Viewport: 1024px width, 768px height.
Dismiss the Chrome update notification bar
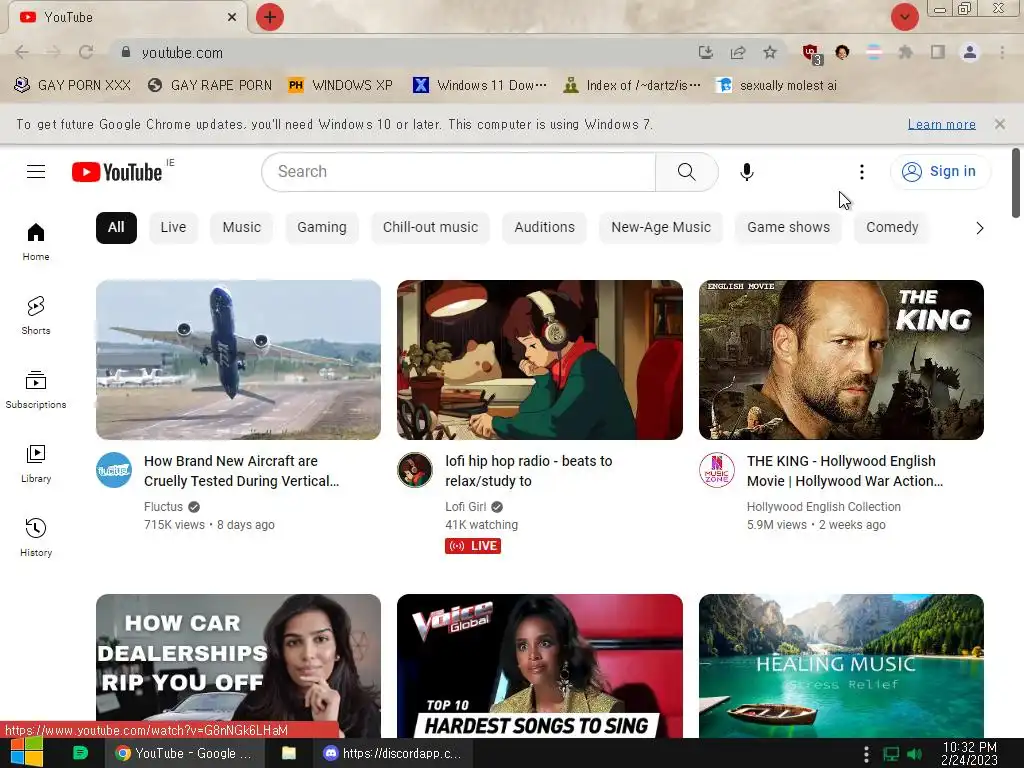[x=999, y=123]
